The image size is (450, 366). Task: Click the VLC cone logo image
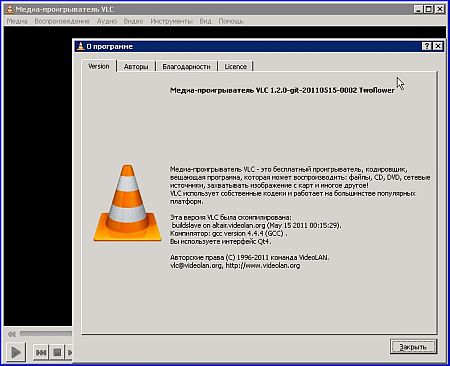click(127, 203)
